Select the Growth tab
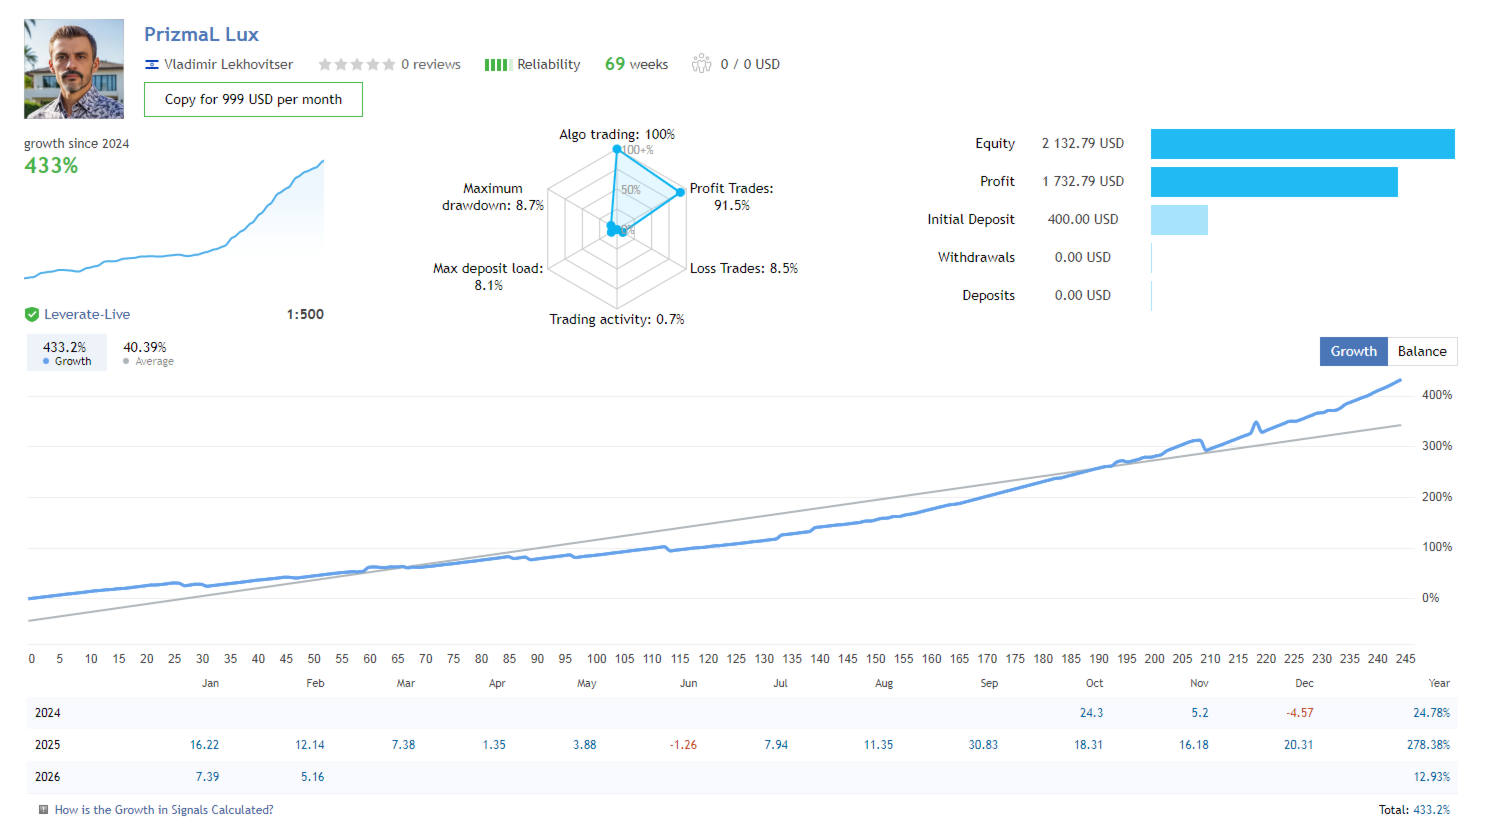 1353,351
